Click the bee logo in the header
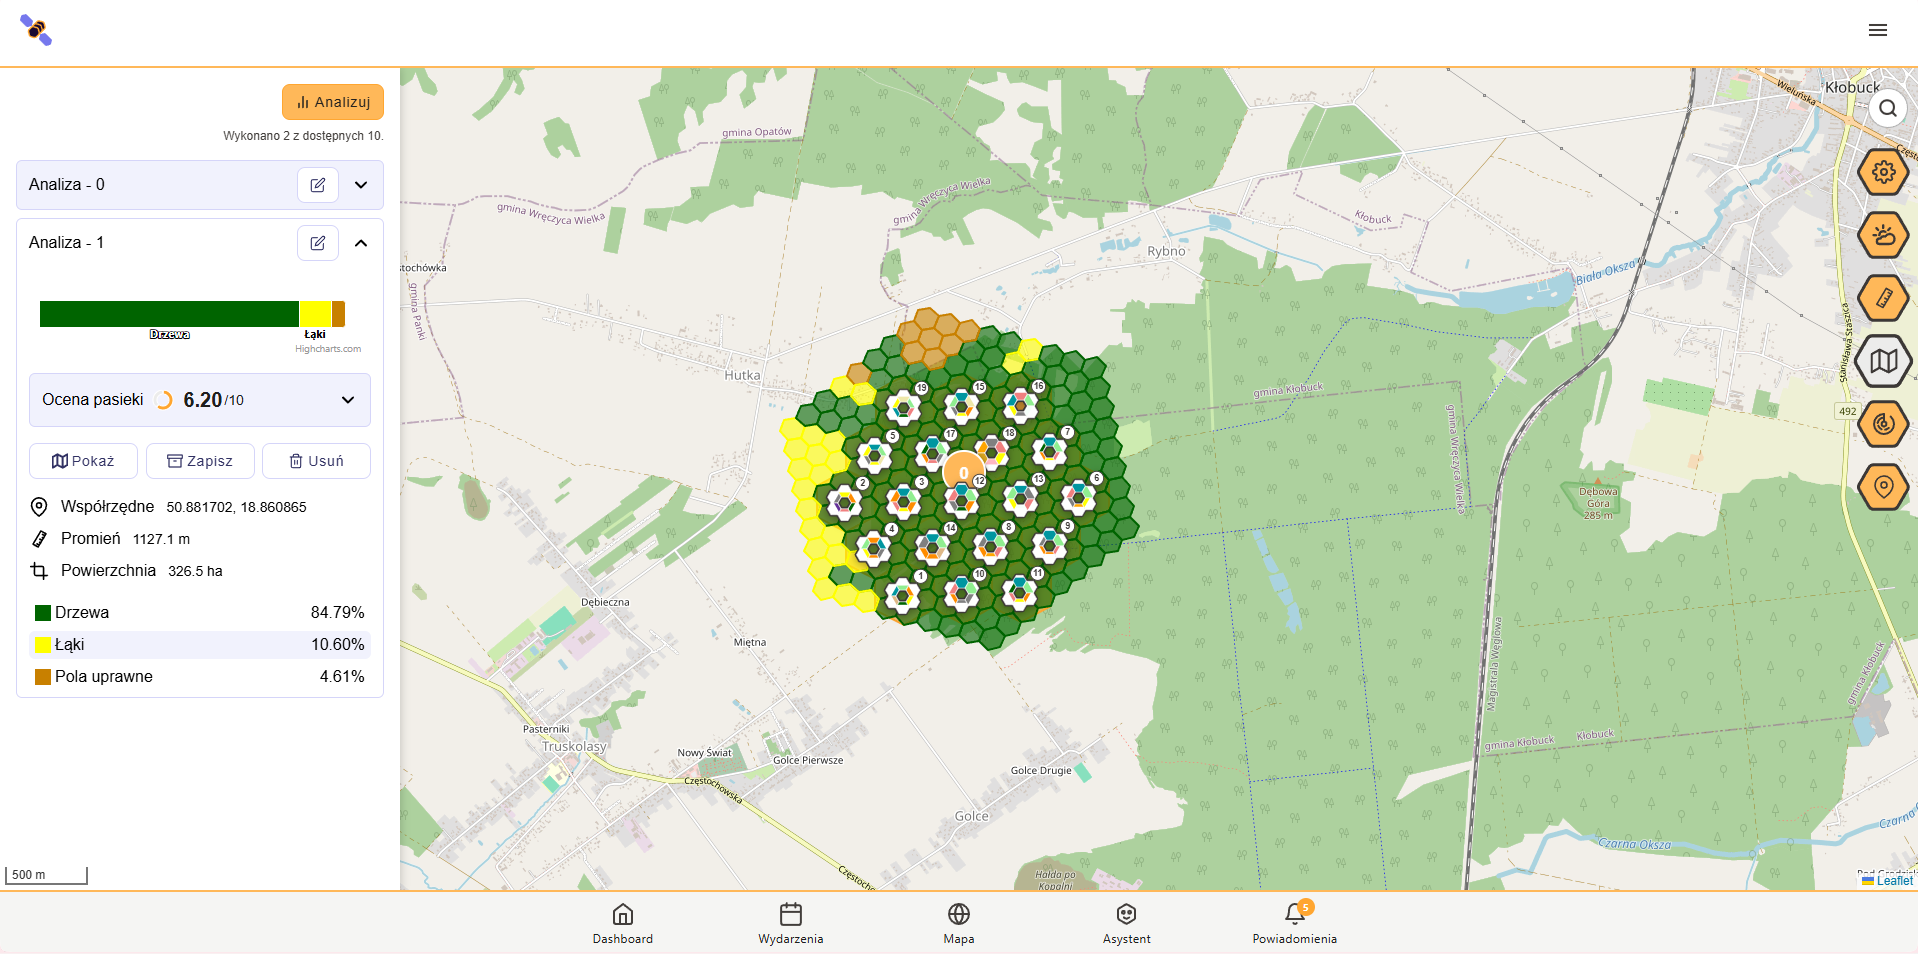The image size is (1918, 954). [36, 30]
